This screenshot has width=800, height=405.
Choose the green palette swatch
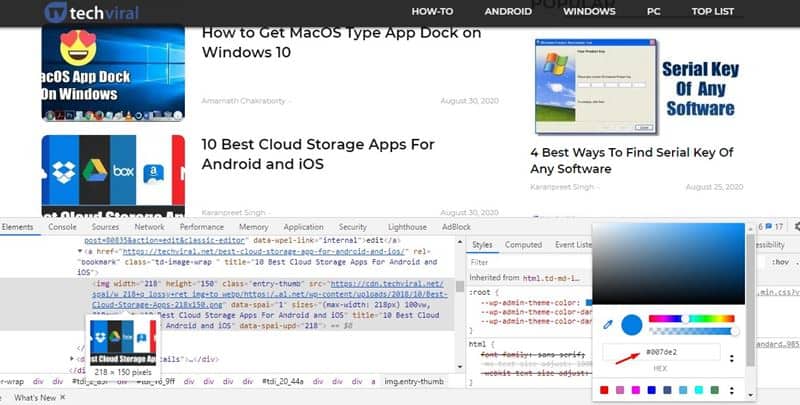click(x=715, y=390)
